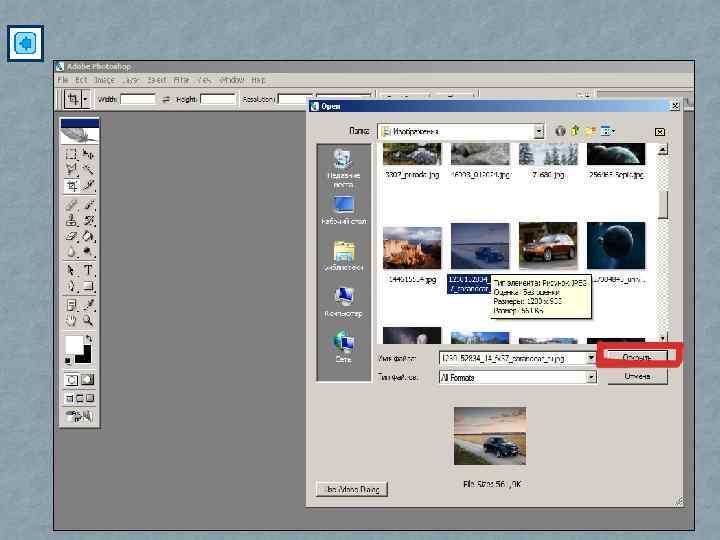
Task: Switch to Quick Mask mode
Action: coord(88,380)
